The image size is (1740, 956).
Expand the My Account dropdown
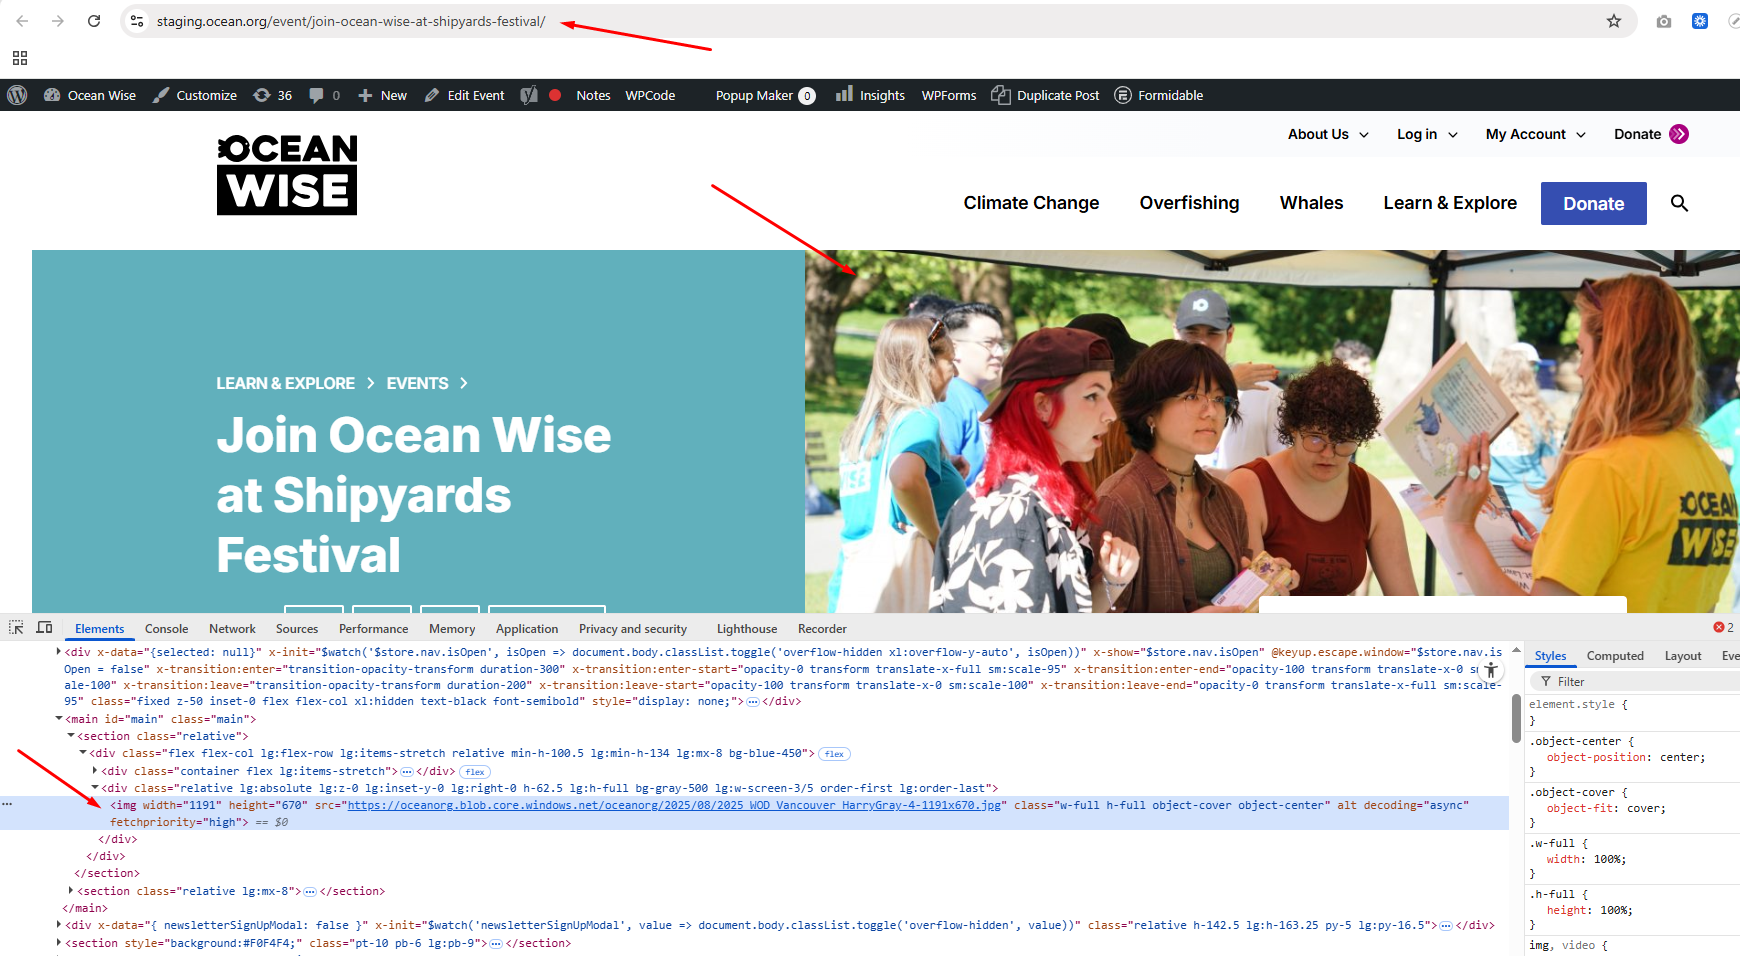[x=1535, y=134]
